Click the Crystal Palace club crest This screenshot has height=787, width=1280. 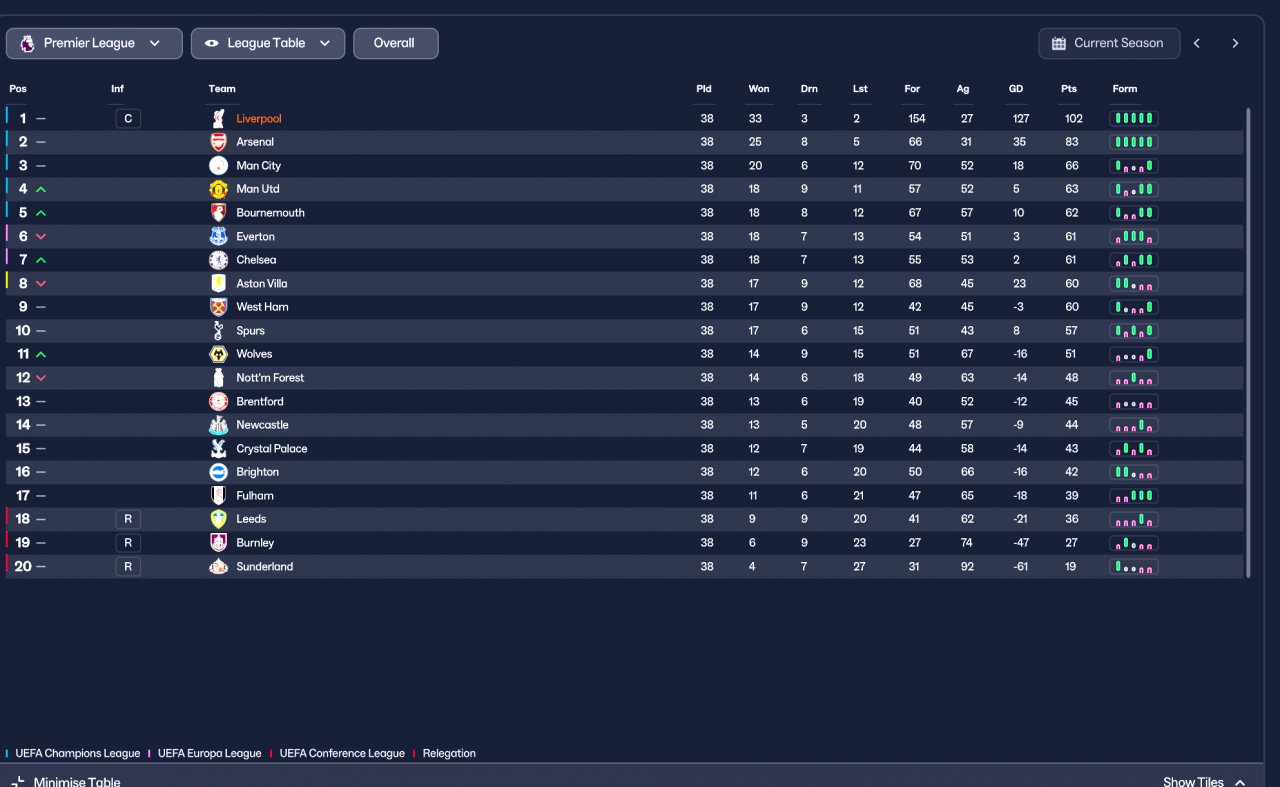pos(218,449)
